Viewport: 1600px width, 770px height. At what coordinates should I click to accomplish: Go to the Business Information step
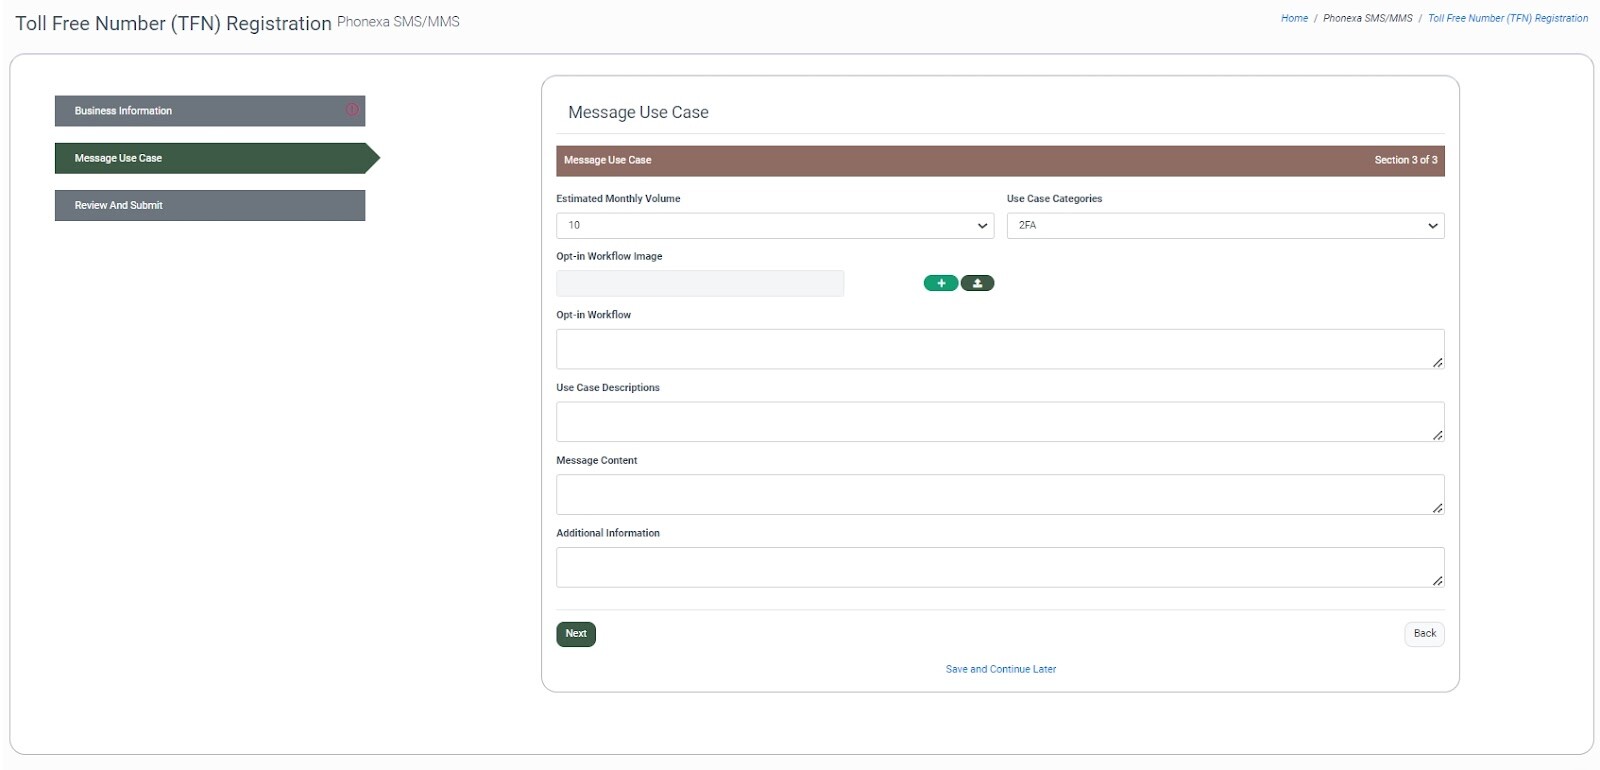click(x=210, y=111)
